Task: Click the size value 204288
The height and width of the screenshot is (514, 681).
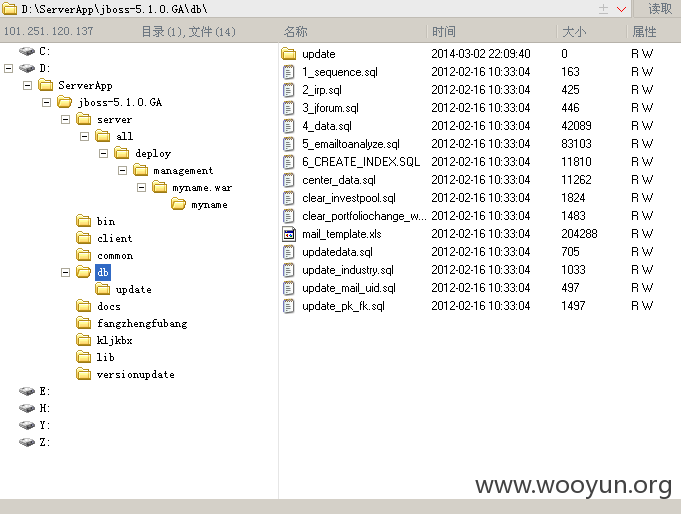Action: 579,234
